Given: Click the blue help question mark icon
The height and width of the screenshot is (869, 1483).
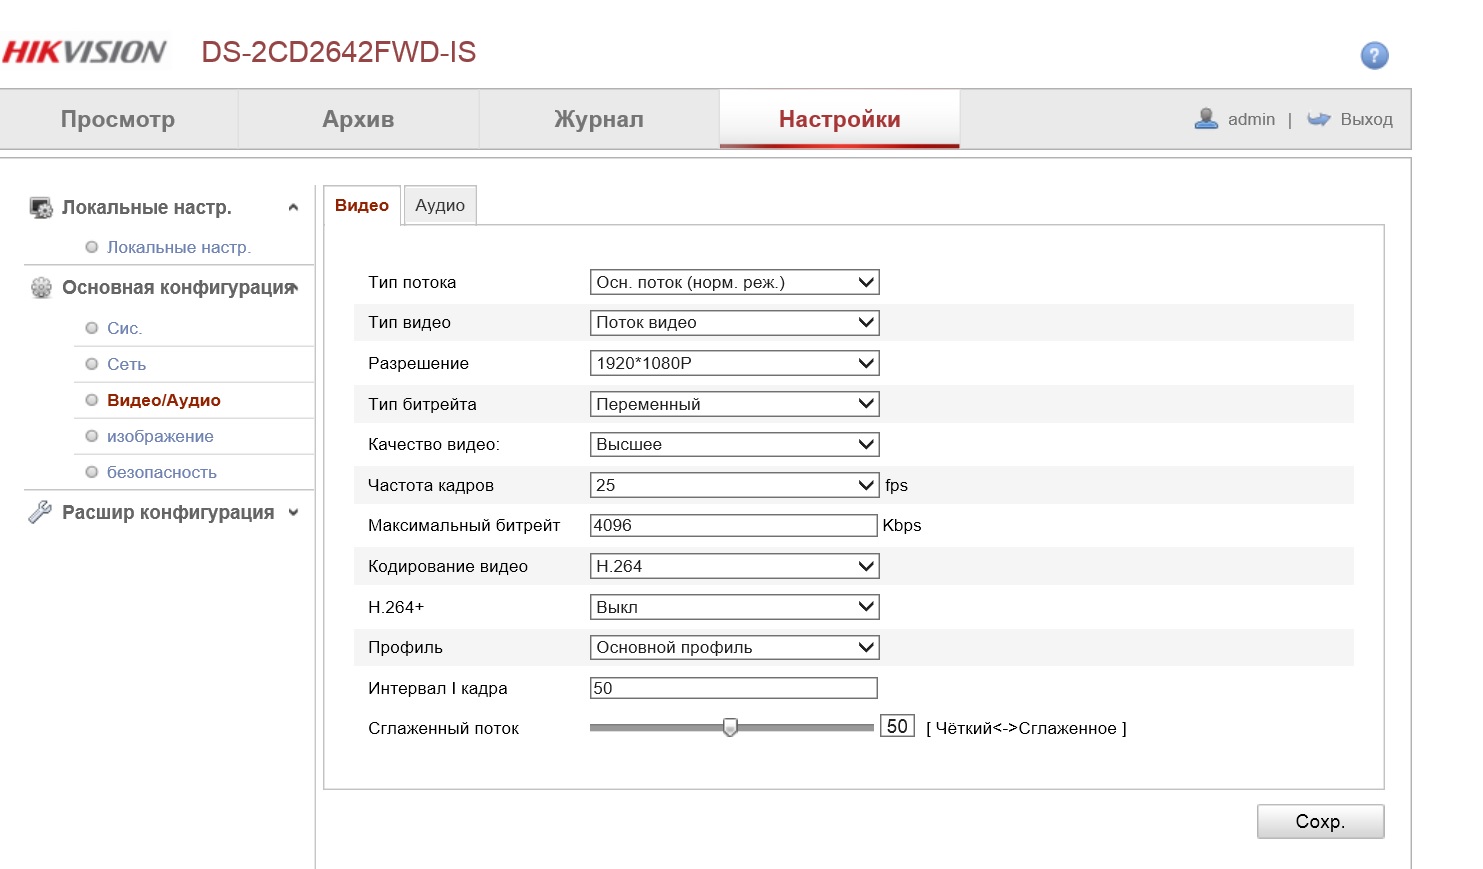Looking at the screenshot, I should pos(1374,55).
